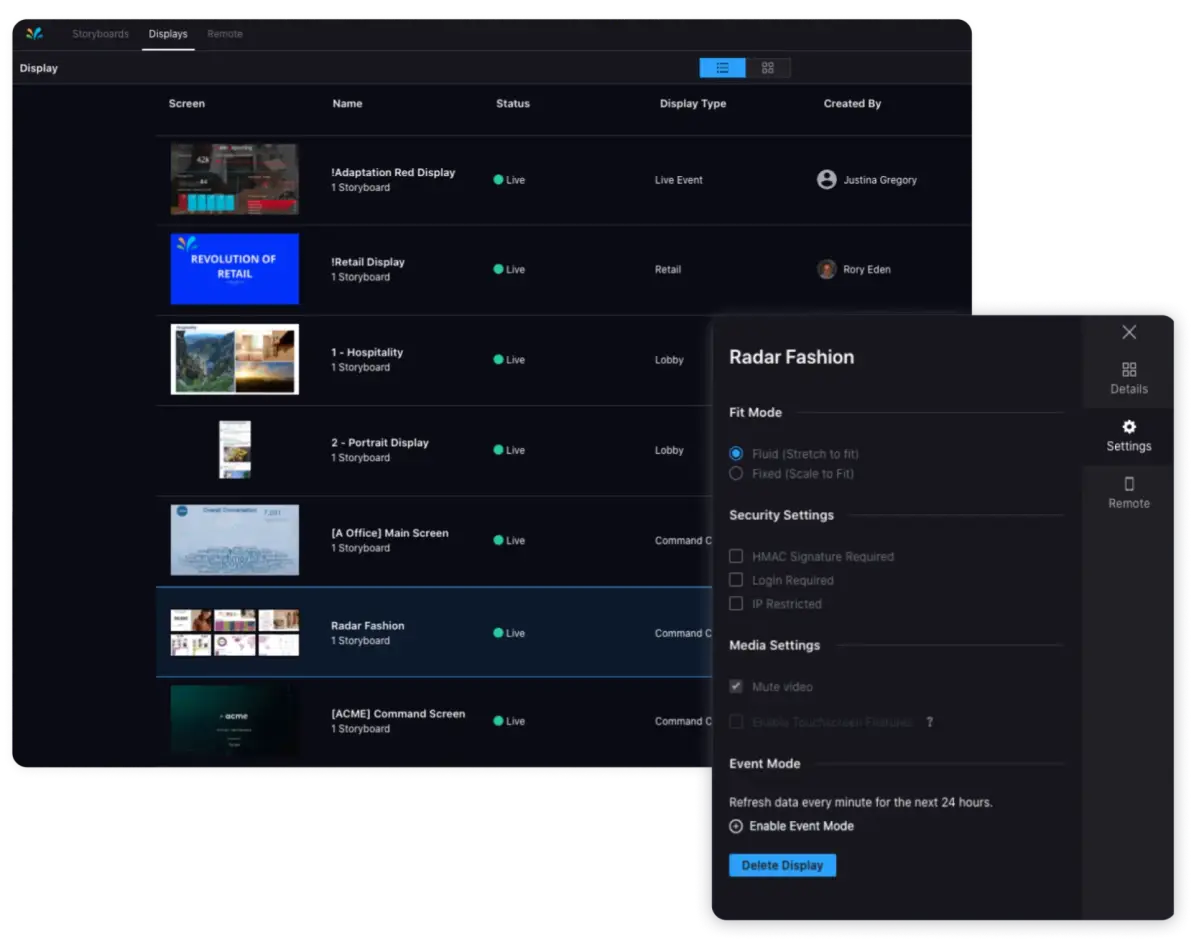Image resolution: width=1194 pixels, height=949 pixels.
Task: Click the Radar Fashion screen thumbnail
Action: tap(234, 632)
